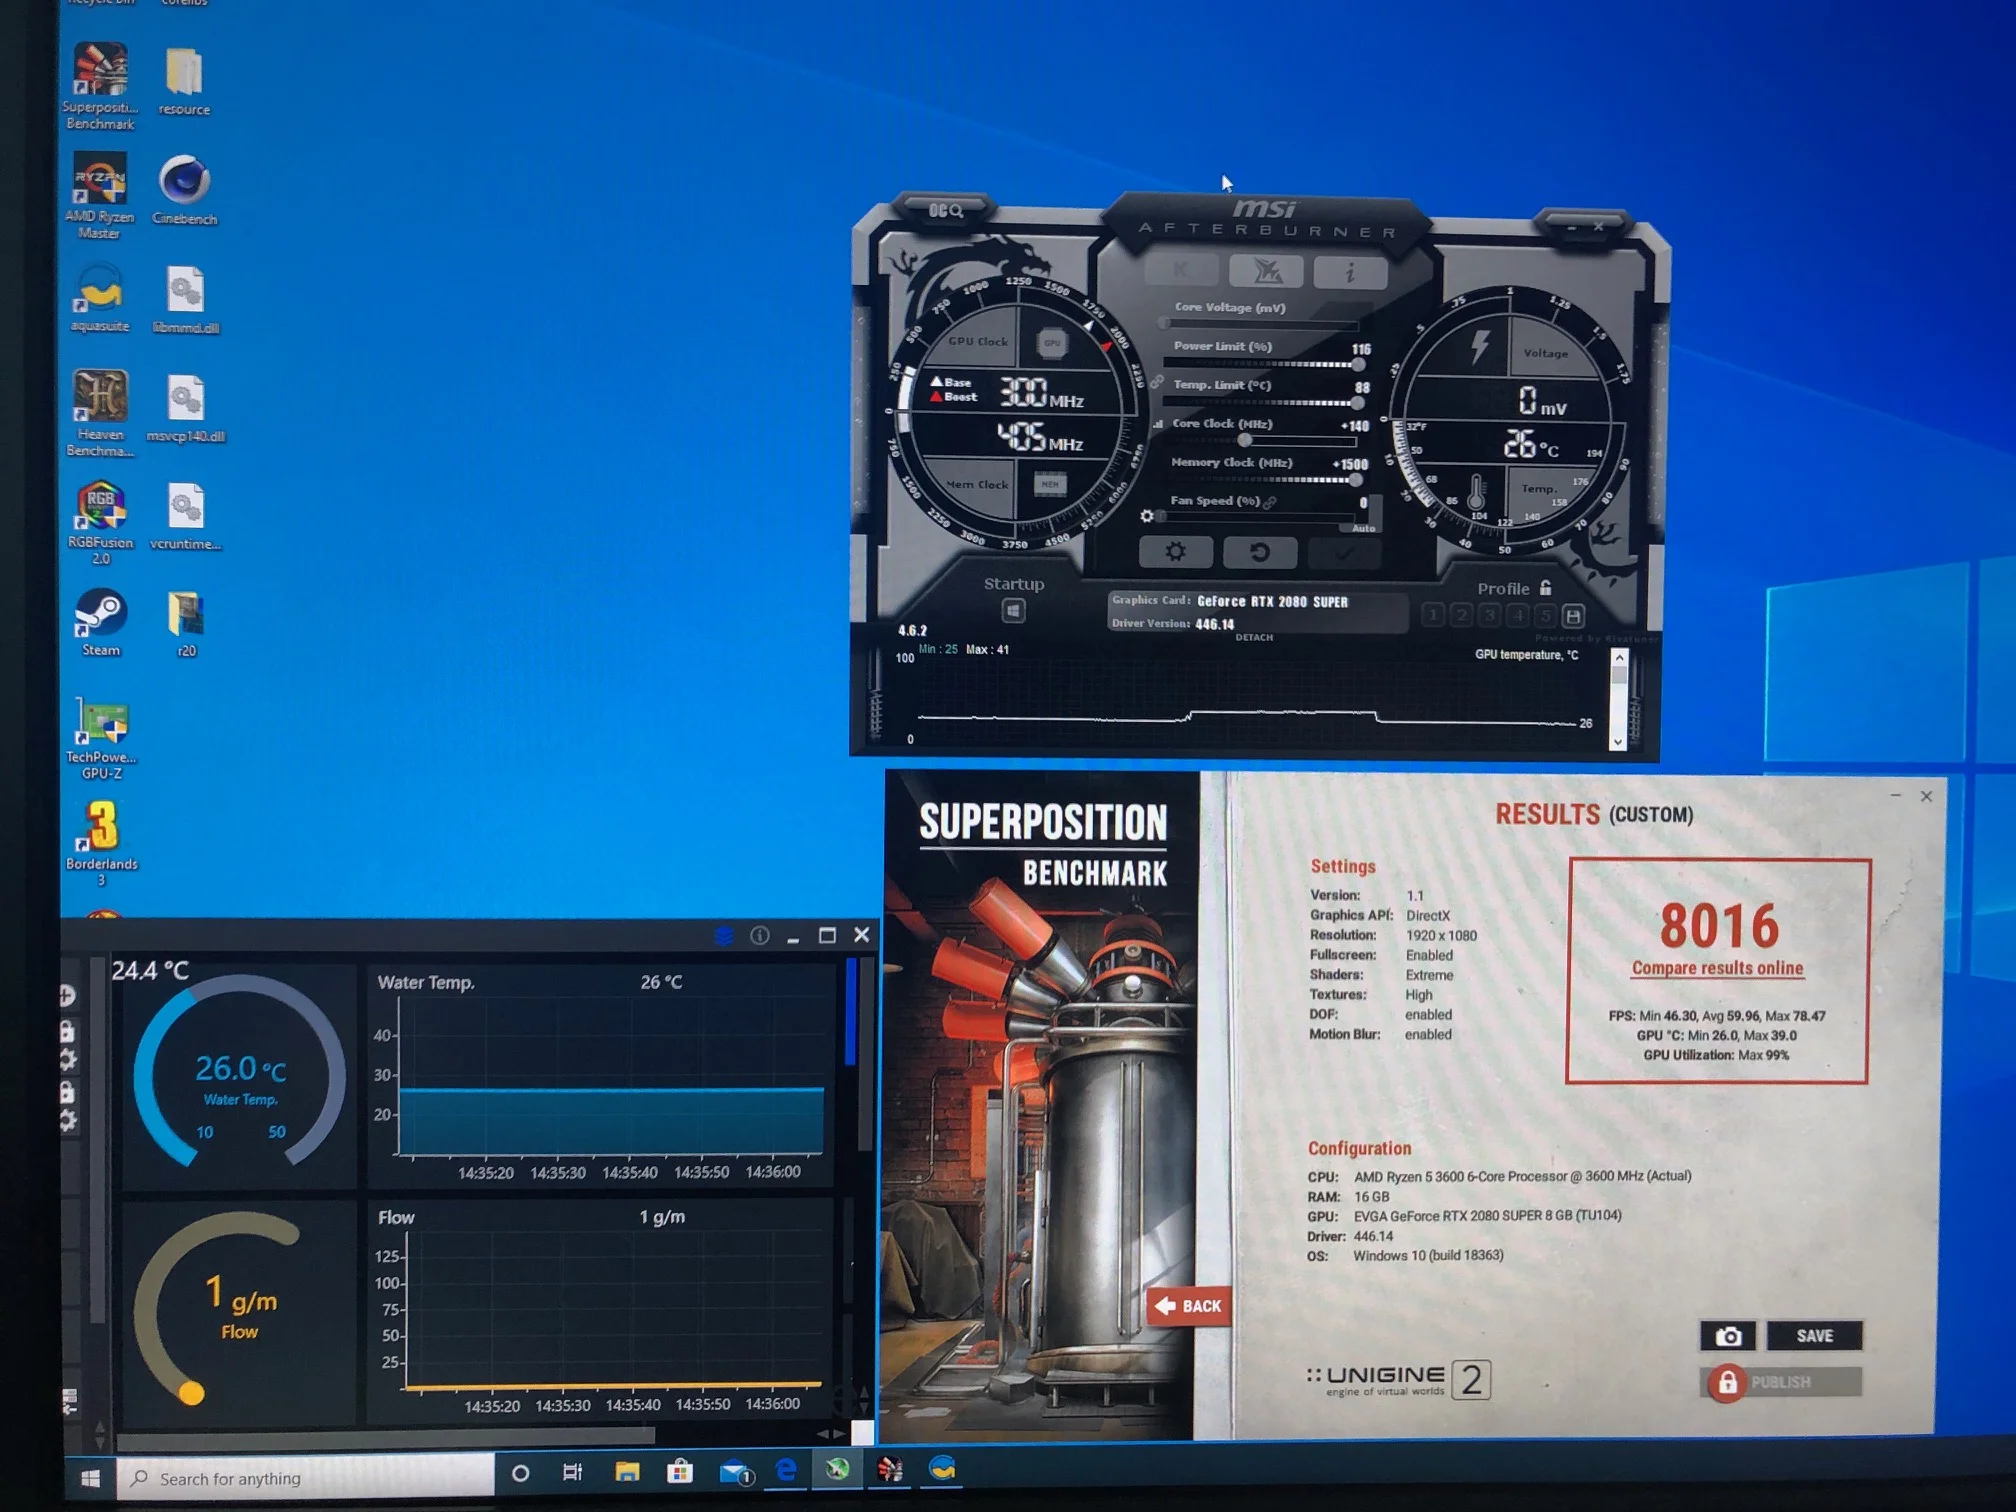Launch Cinebench desktop shortcut
This screenshot has width=2016, height=1512.
click(x=184, y=190)
